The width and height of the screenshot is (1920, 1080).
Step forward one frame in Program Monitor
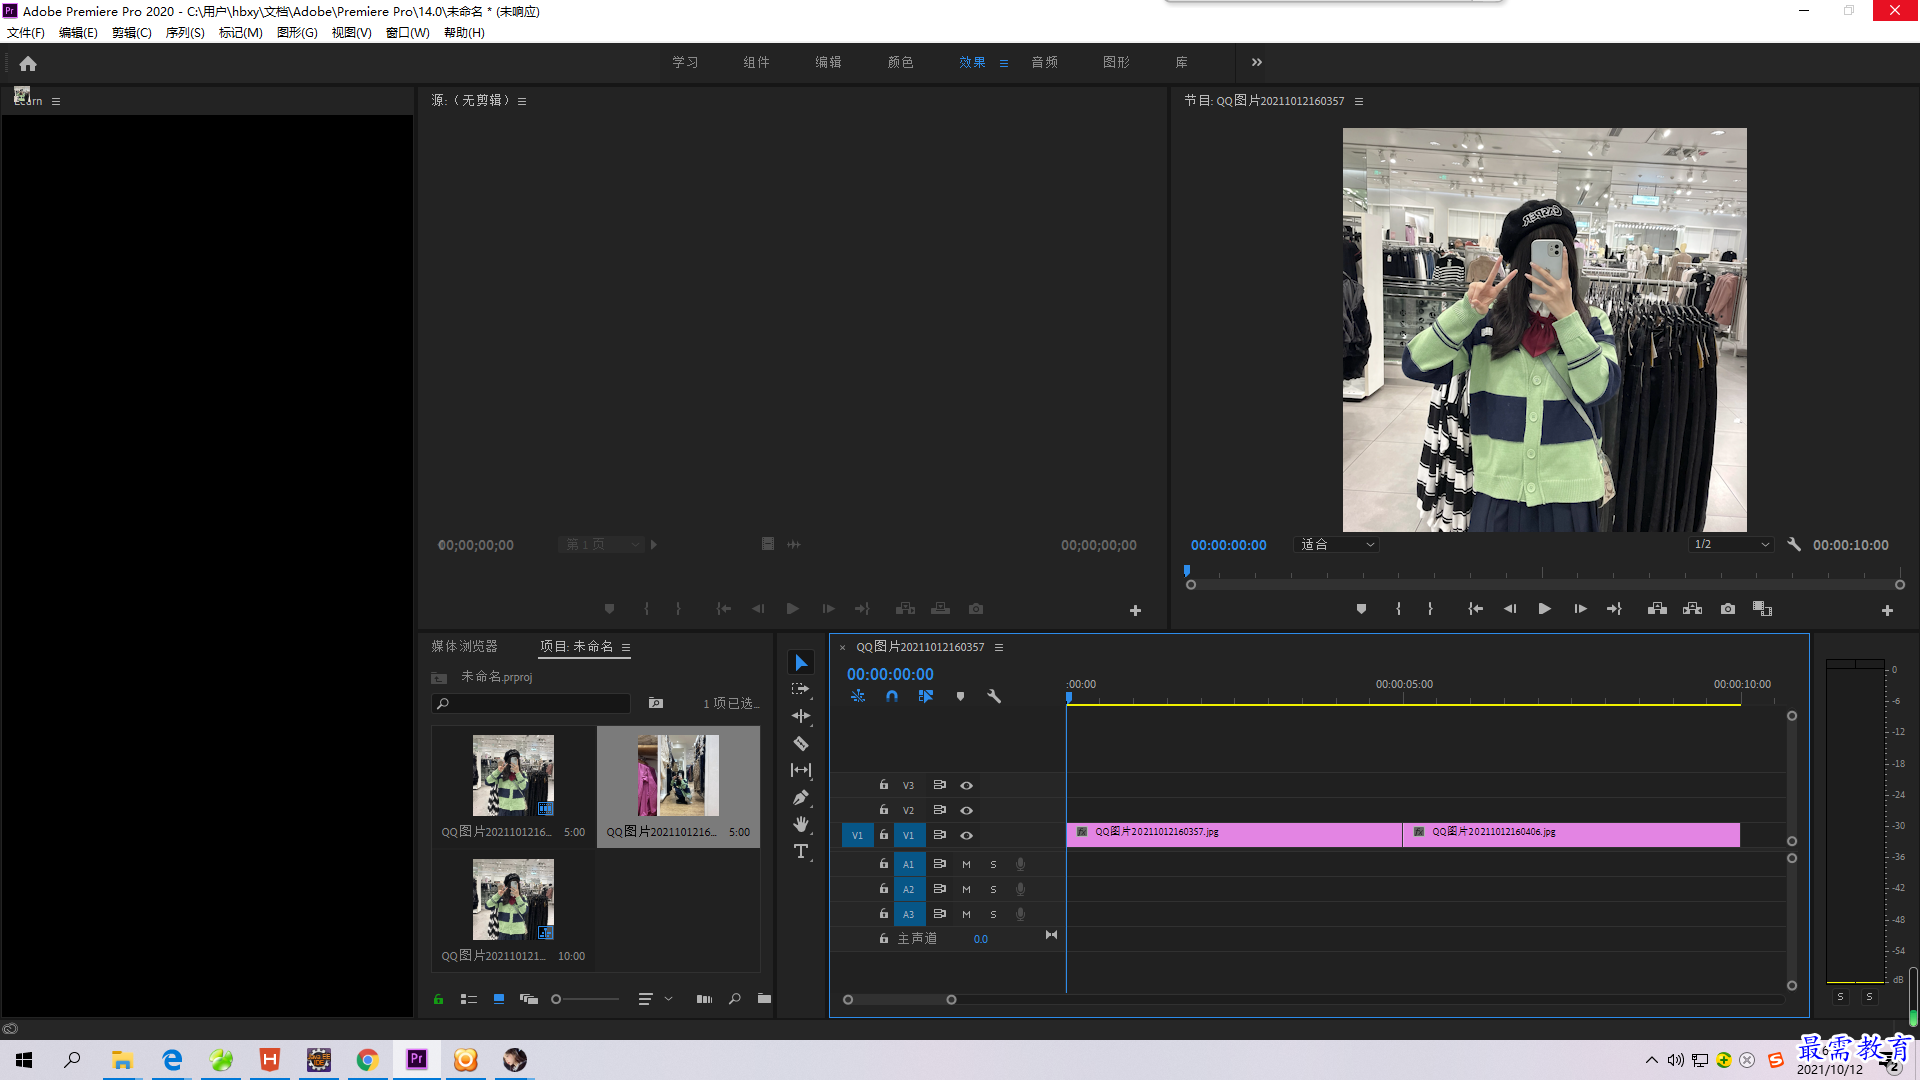(x=1580, y=609)
